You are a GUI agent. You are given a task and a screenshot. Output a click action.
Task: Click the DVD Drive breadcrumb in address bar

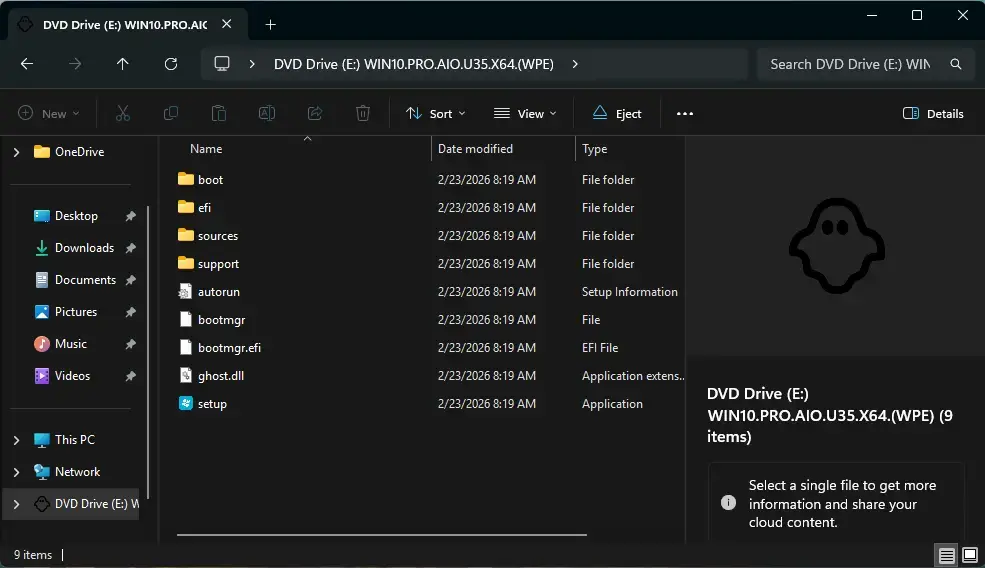(x=413, y=64)
